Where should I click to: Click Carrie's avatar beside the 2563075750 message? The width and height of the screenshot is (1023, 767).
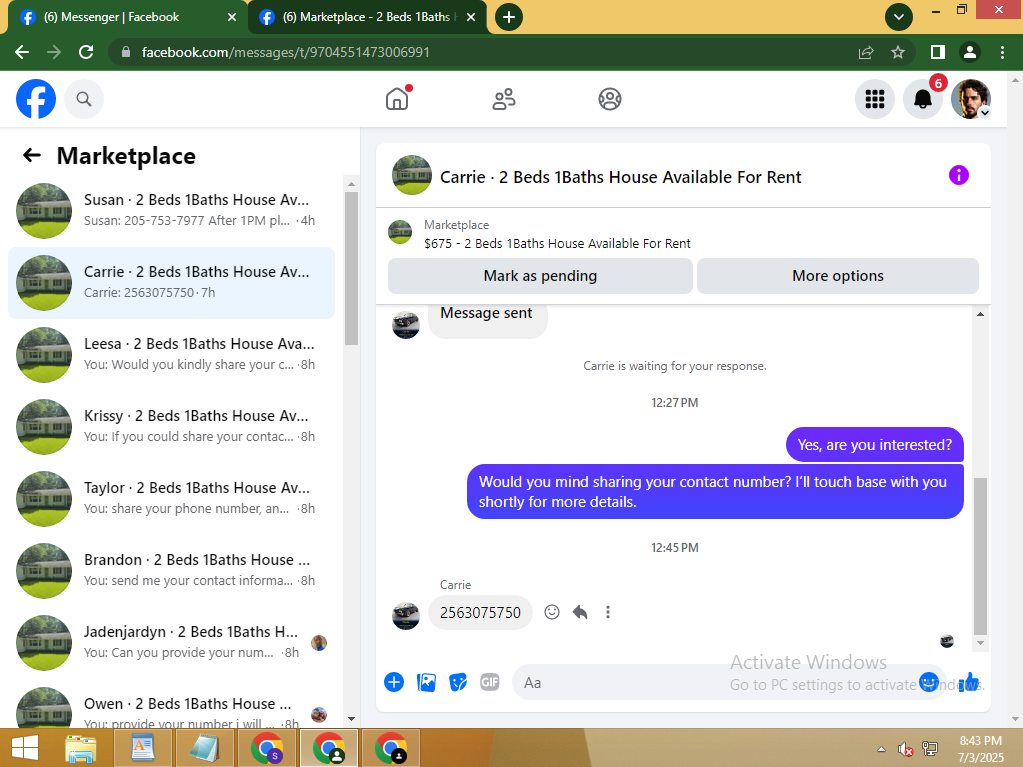[405, 615]
